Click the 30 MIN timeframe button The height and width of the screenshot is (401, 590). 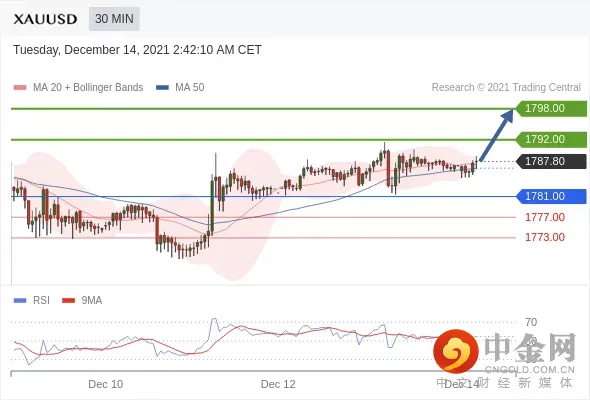pos(114,19)
